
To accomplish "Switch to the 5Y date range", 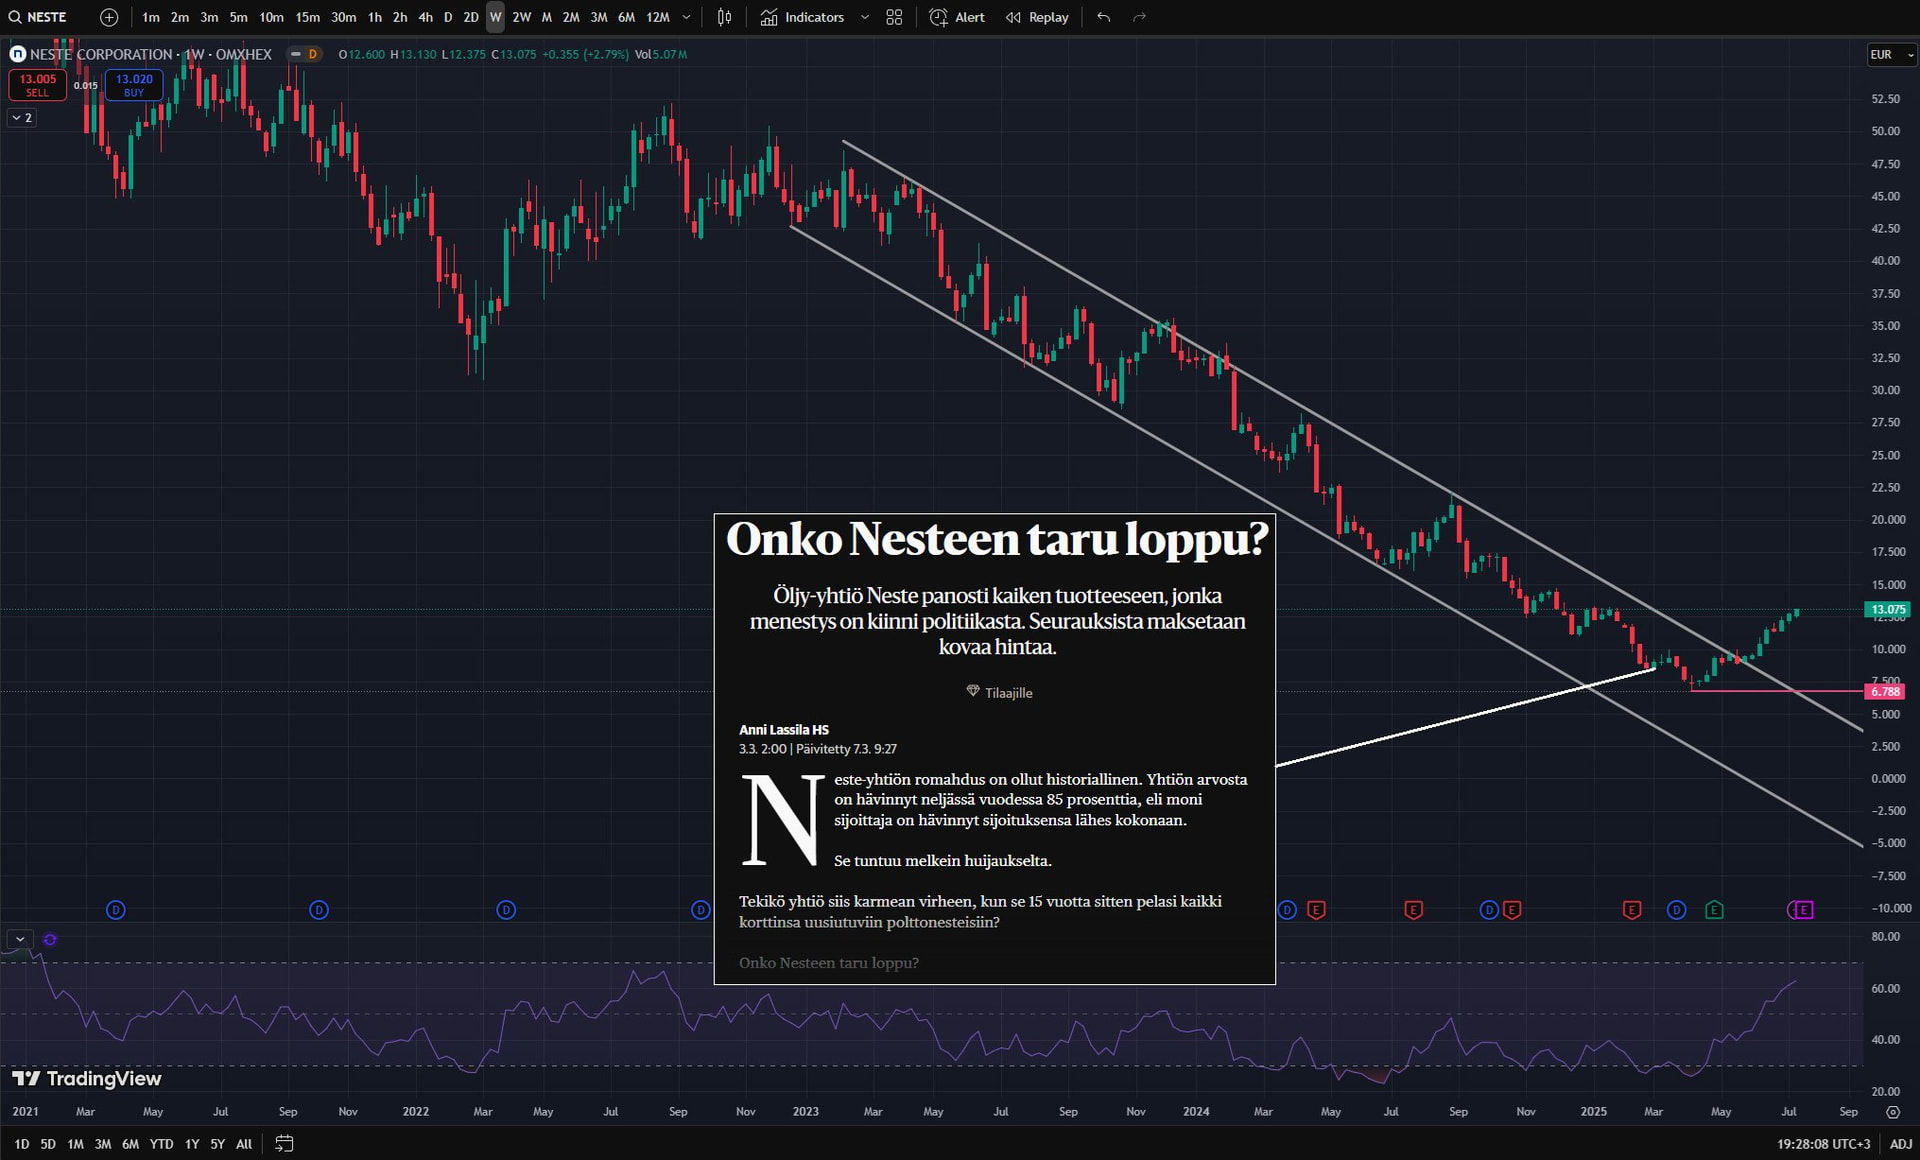I will [217, 1143].
